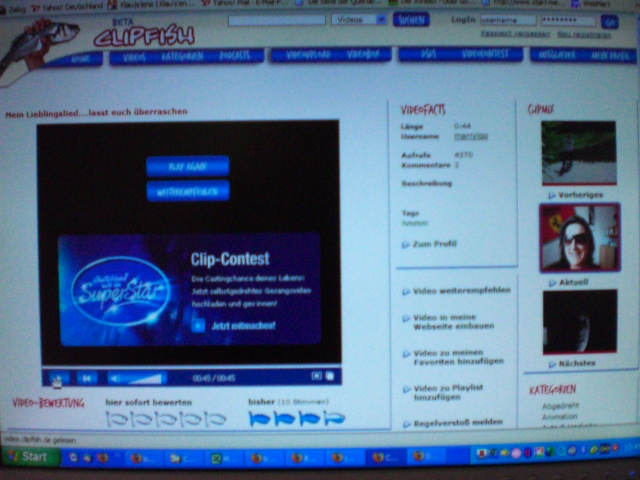Open the Aktuell clip thumbnail with sunglasses
640x480 pixels.
point(580,238)
